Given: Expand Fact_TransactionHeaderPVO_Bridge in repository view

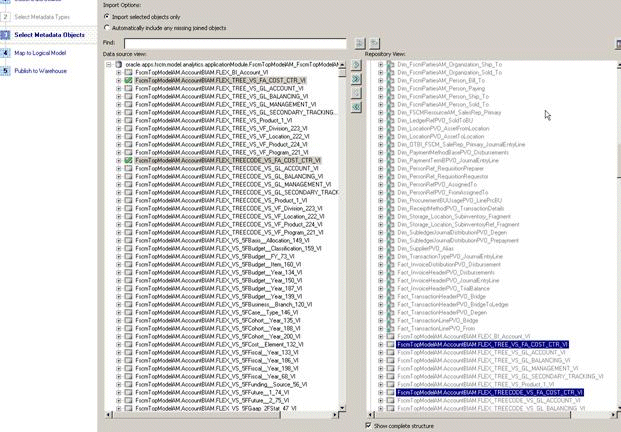Looking at the screenshot, I should tap(381, 296).
